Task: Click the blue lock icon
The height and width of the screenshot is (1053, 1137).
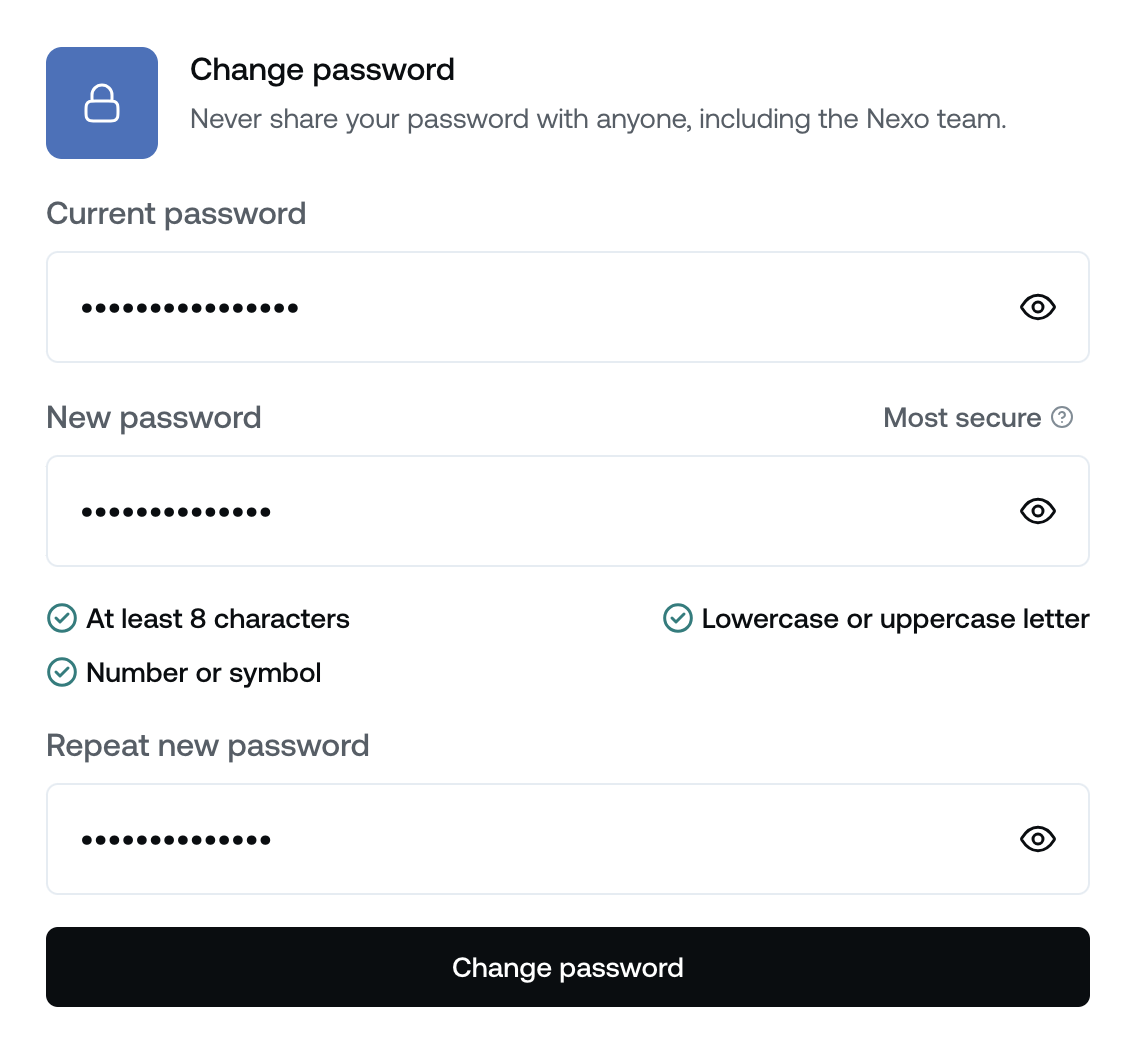Action: [101, 102]
